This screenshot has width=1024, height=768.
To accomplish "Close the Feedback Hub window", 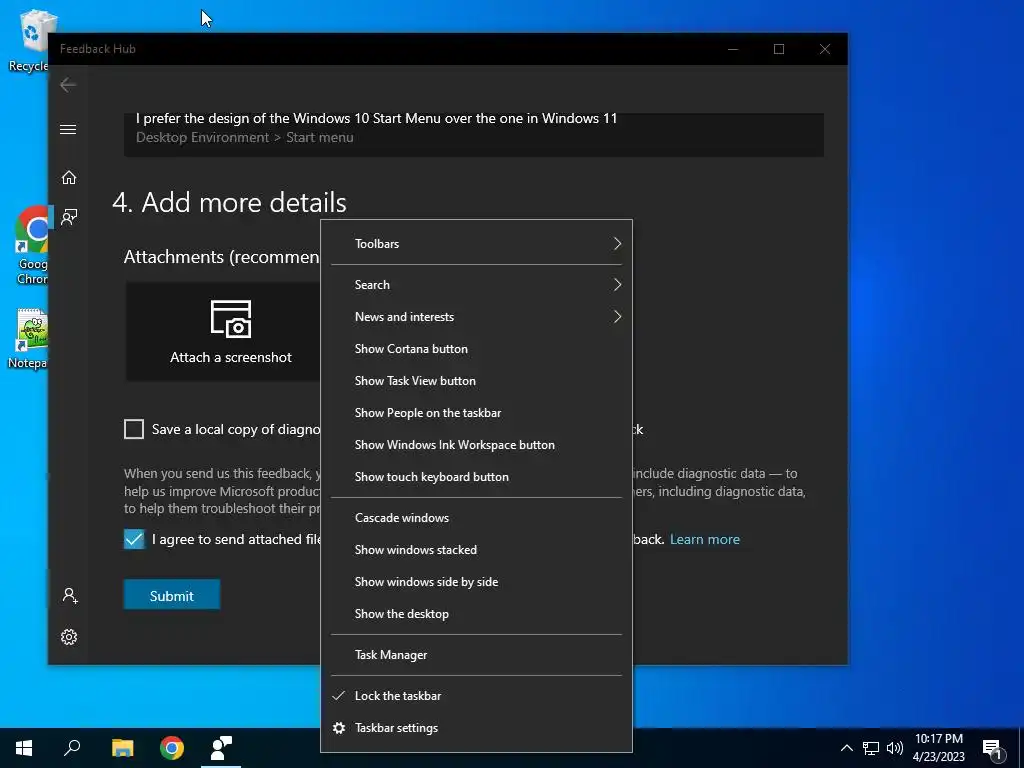I will 825,49.
